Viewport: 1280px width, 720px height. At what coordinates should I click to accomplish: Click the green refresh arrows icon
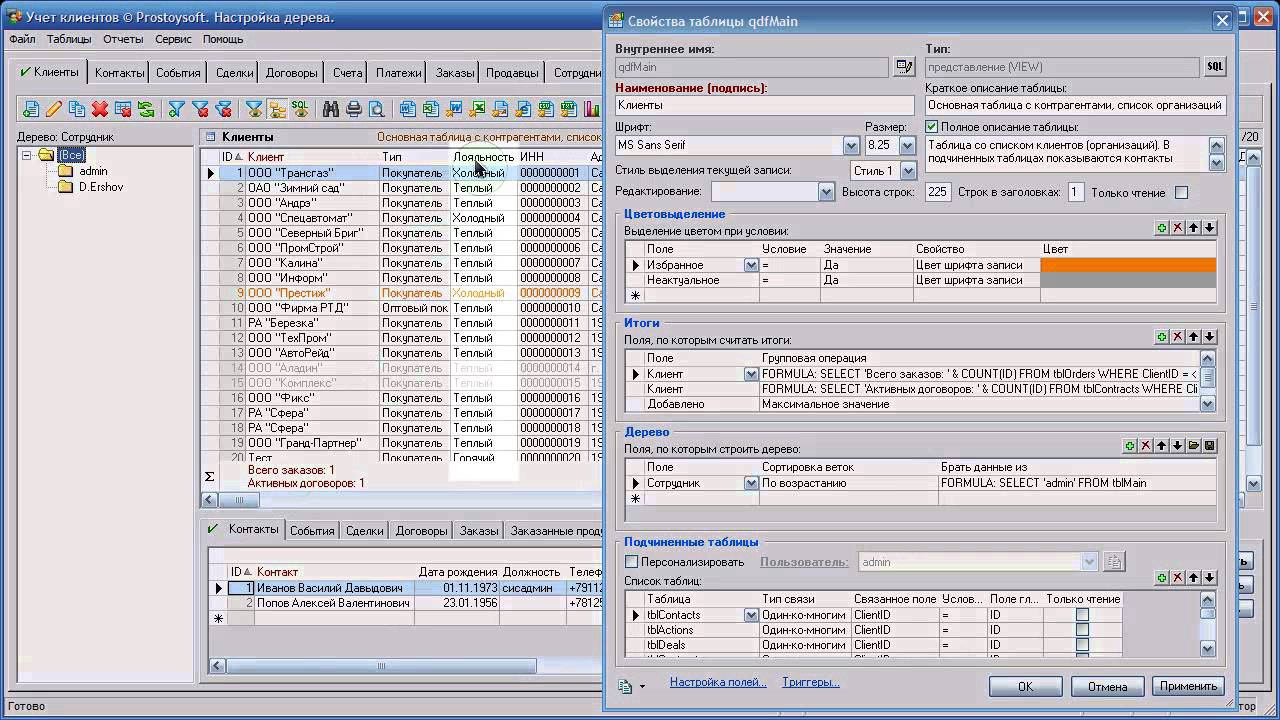click(x=146, y=109)
